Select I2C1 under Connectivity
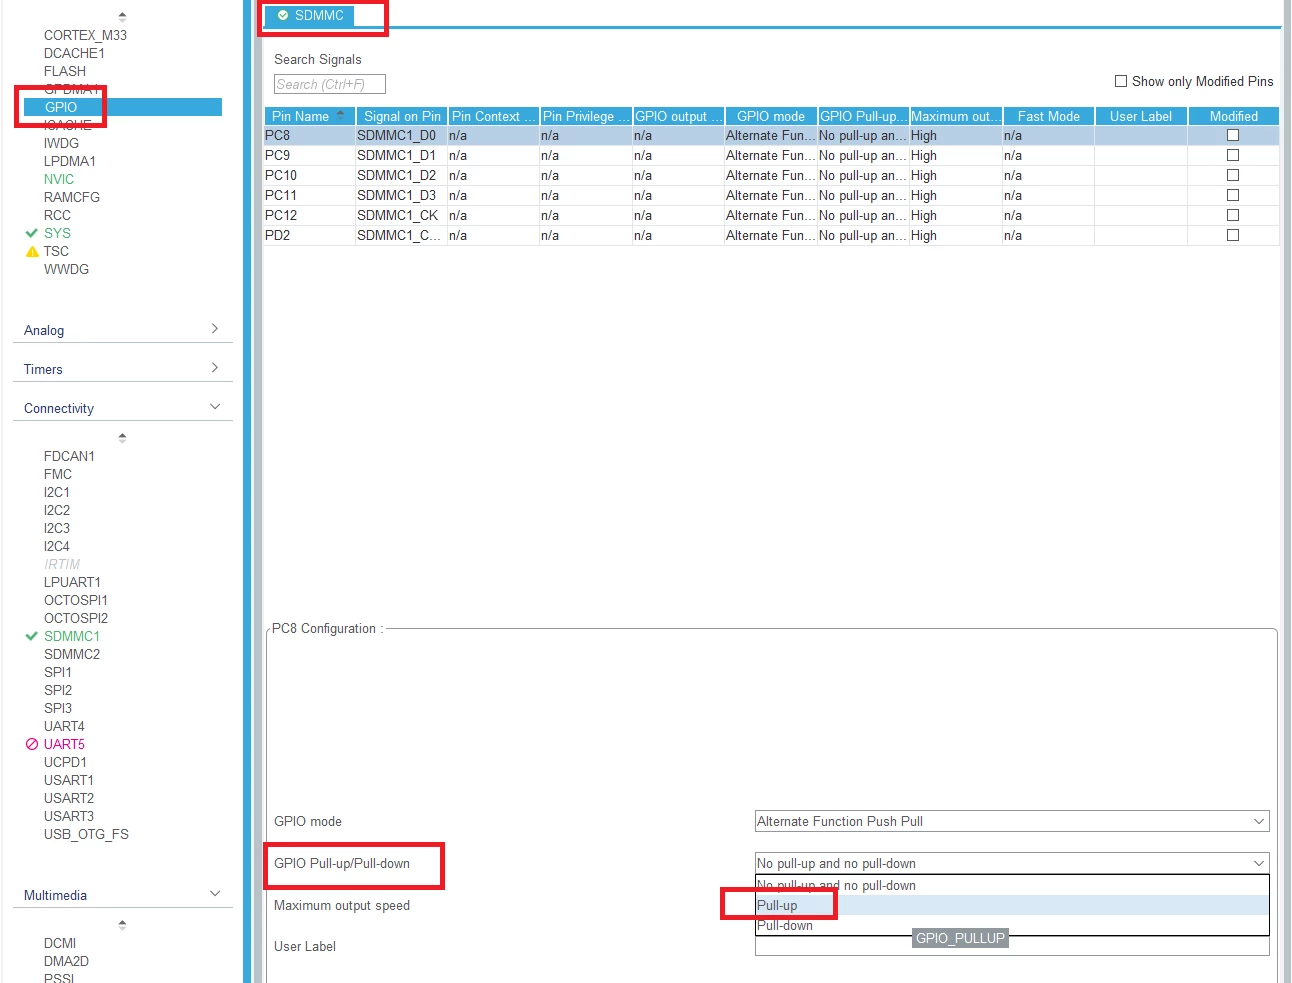 coord(57,492)
